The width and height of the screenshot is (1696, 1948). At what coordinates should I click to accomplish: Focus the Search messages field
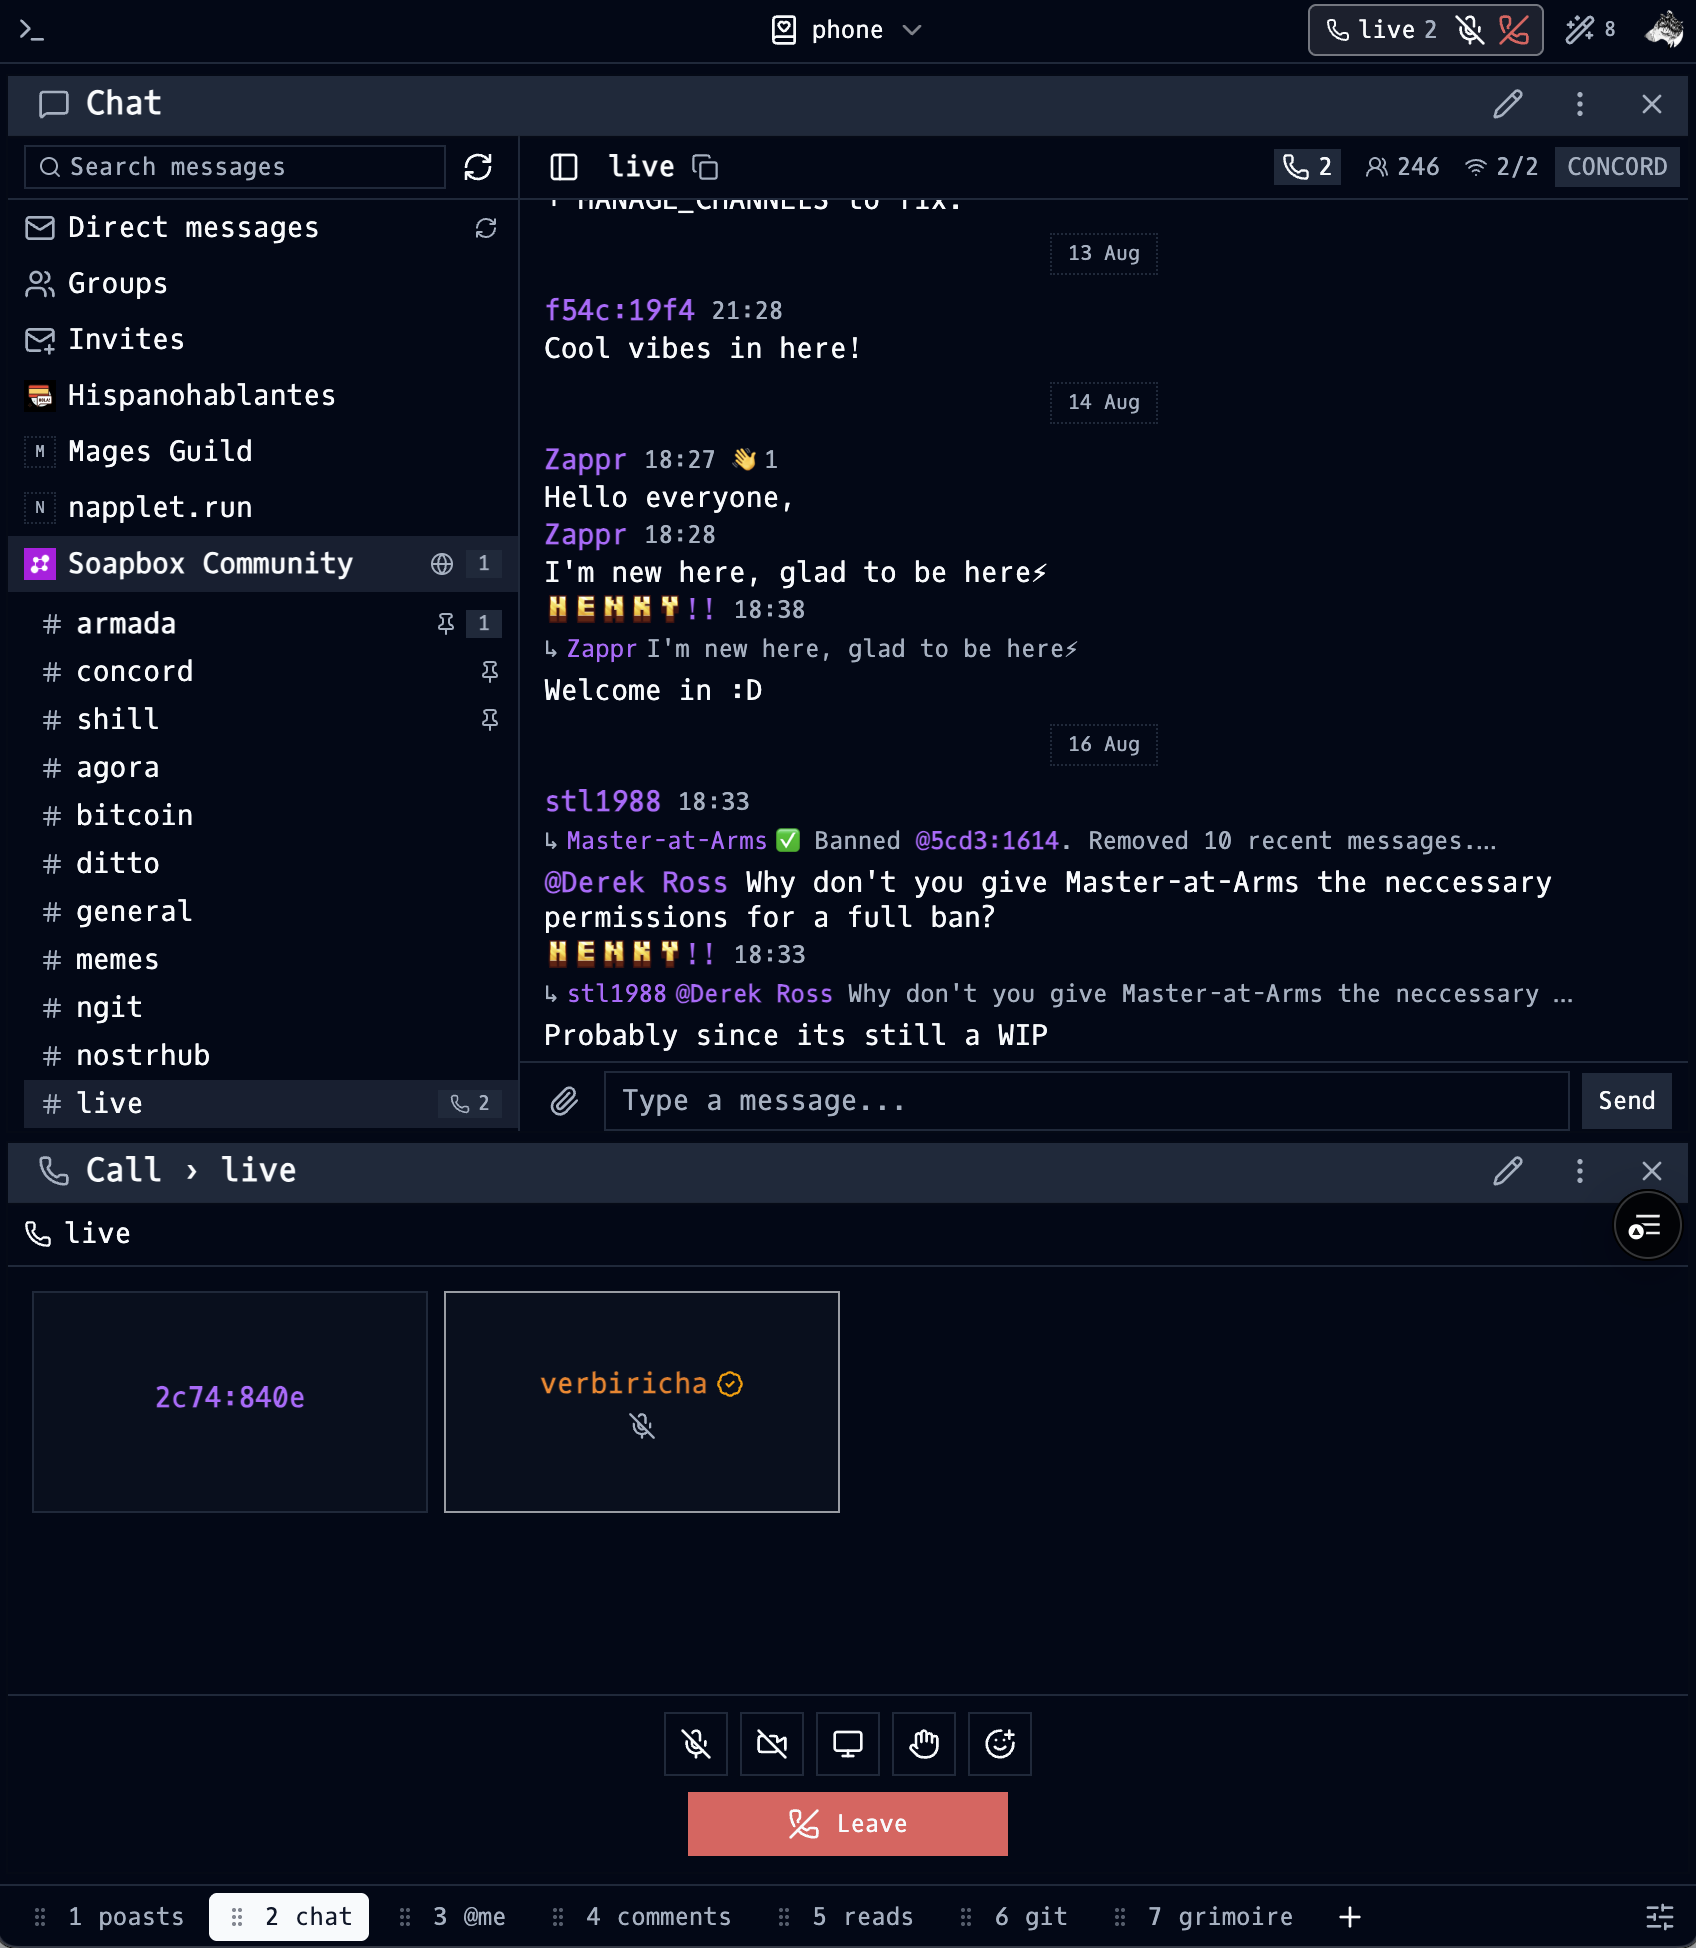click(235, 167)
